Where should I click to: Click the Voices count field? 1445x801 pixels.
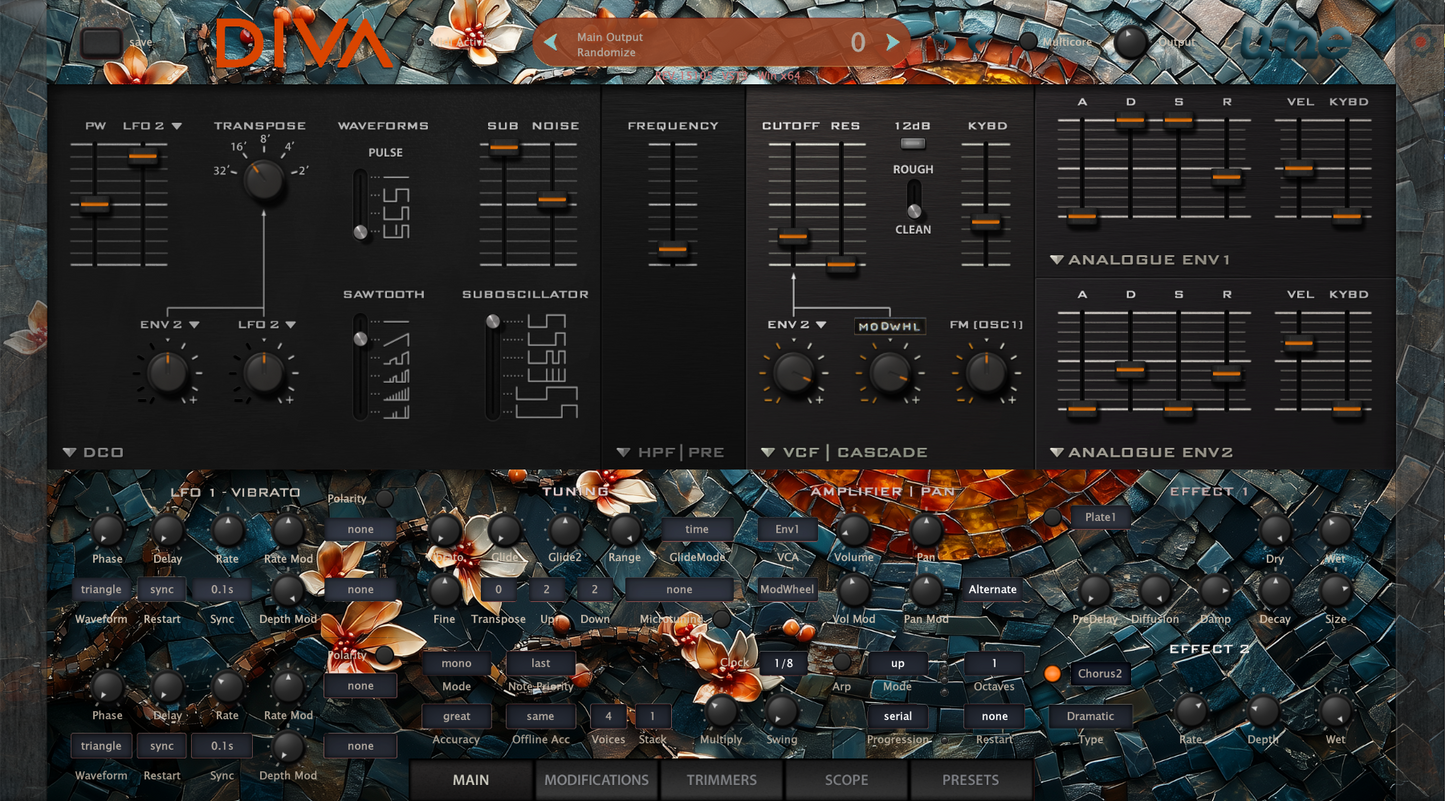(x=608, y=716)
